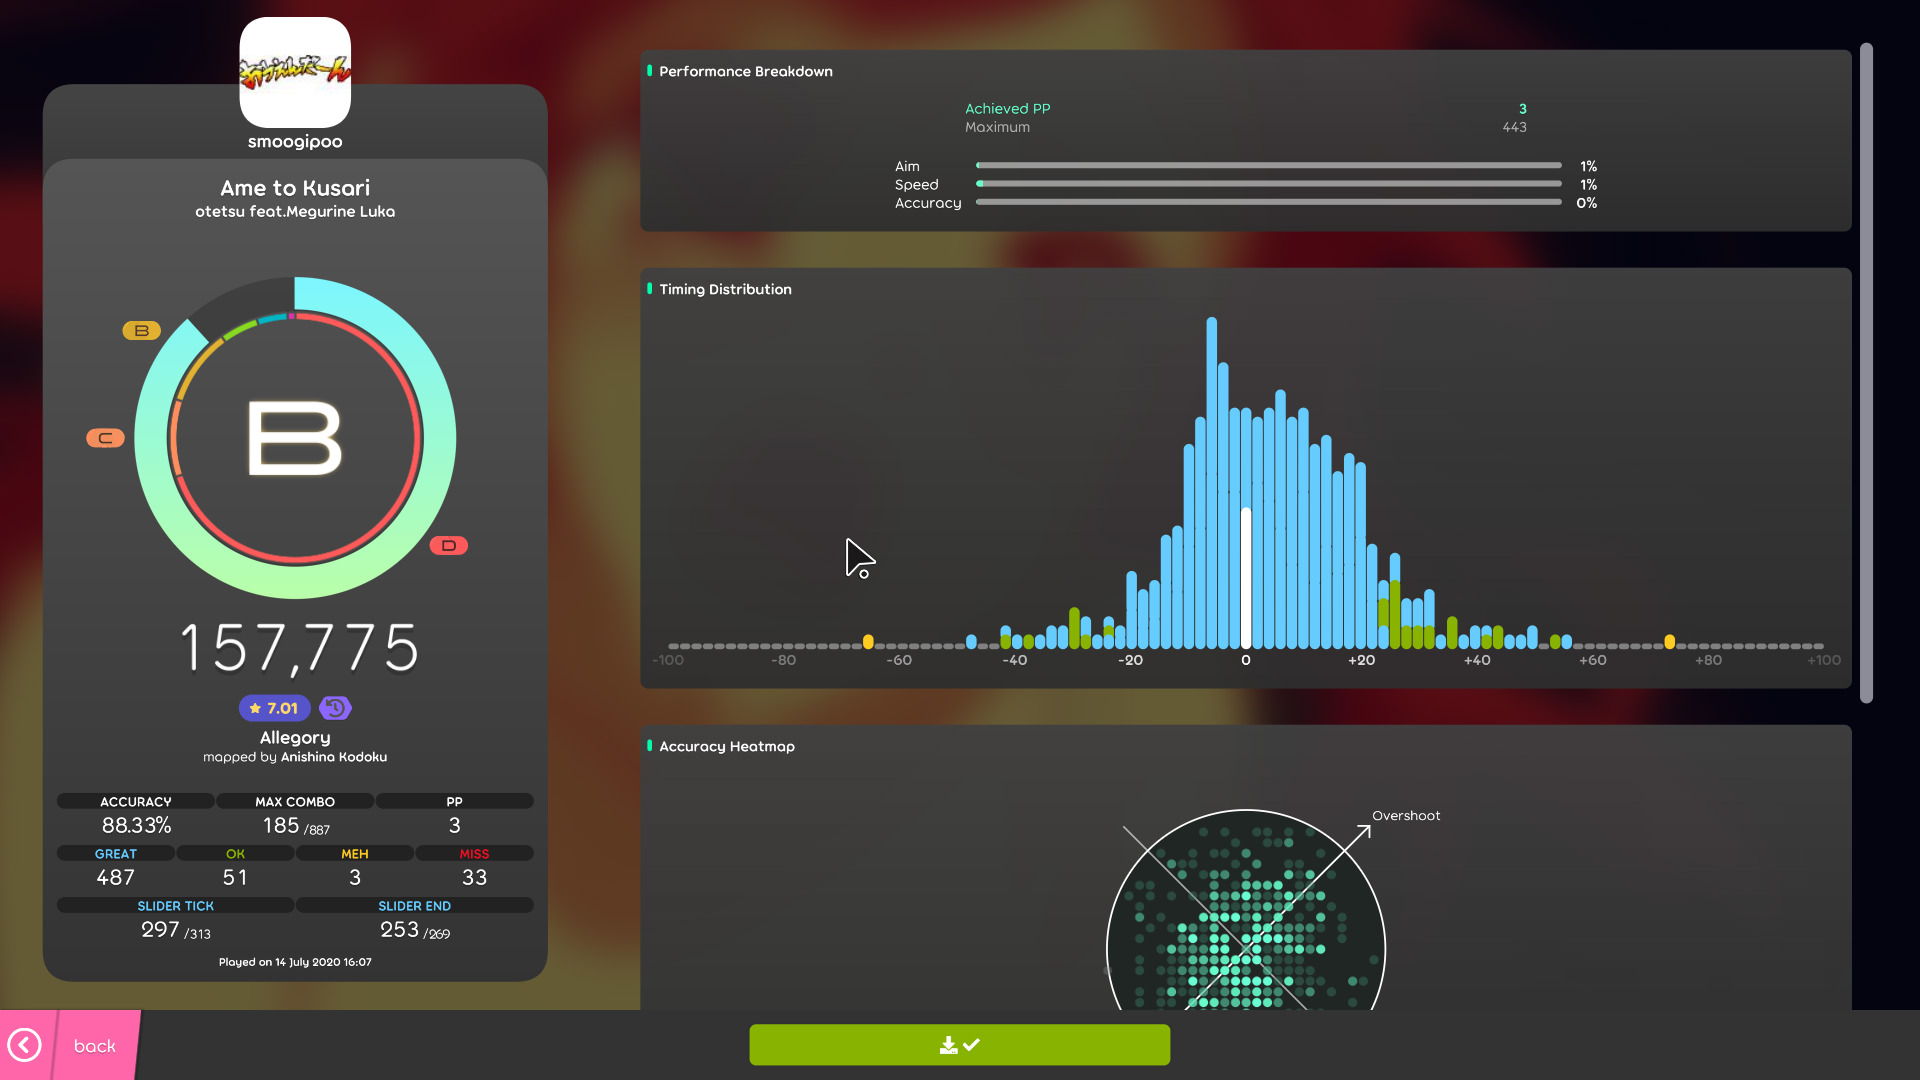Click the vertical scrollbar on the right
This screenshot has height=1080, width=1920.
tap(1866, 370)
